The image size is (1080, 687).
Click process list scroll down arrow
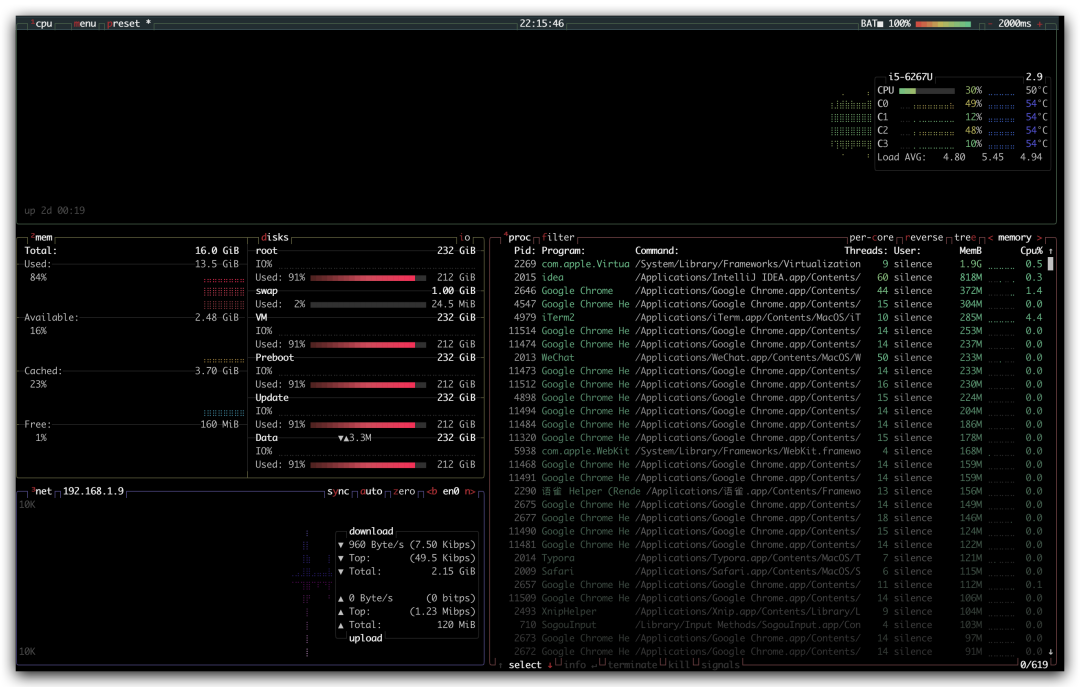[x=1050, y=652]
